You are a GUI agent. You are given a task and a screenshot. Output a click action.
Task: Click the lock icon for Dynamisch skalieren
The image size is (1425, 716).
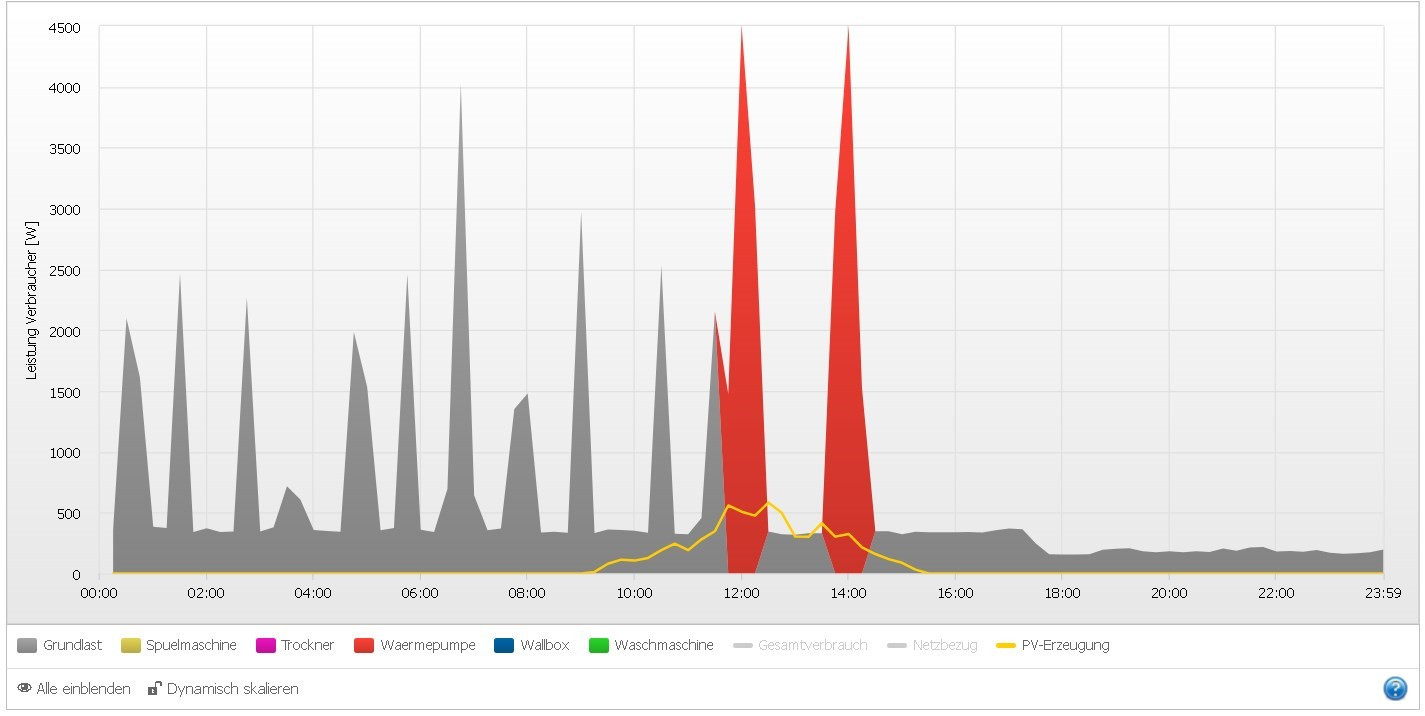155,688
